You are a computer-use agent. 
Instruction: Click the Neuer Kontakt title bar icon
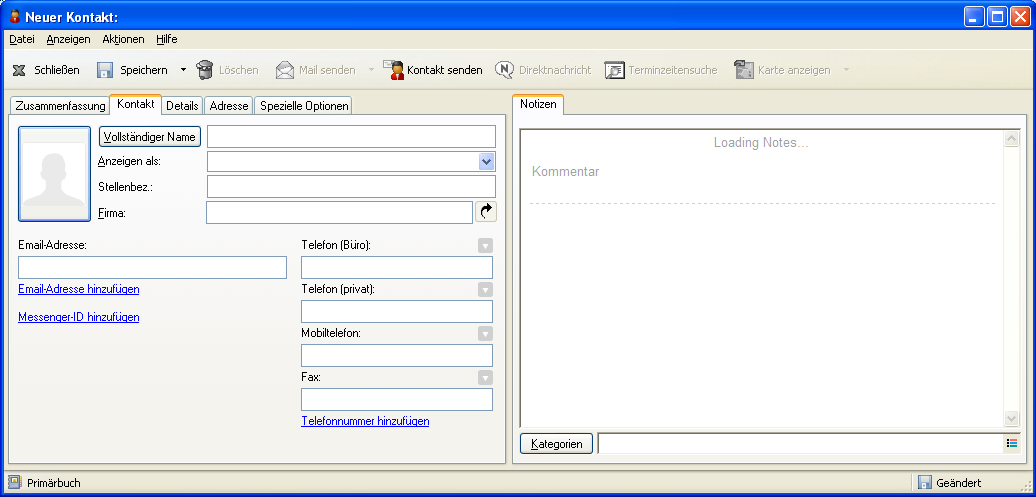(x=14, y=17)
